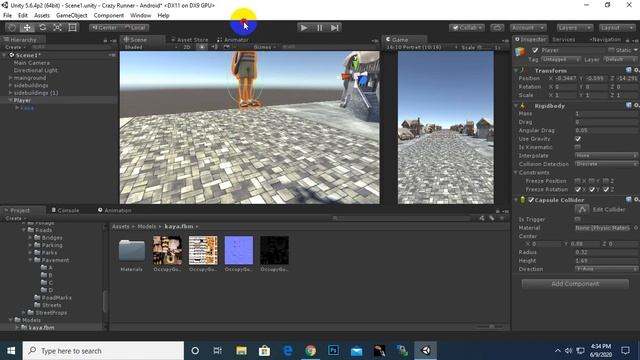The image size is (640, 360).
Task: Click the Add Component button
Action: point(575,284)
